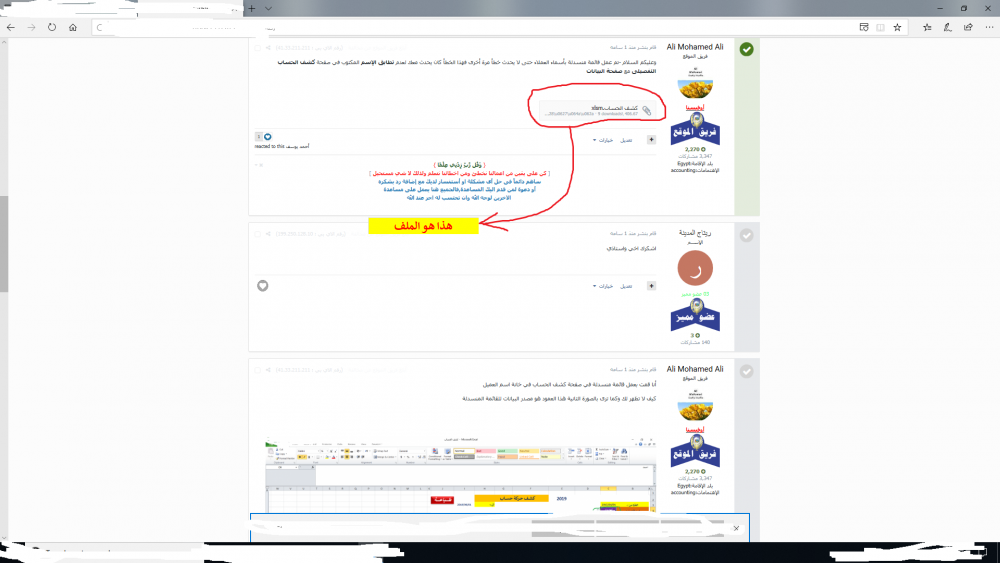
Task: Download the attached xlsm account statement file
Action: point(614,108)
